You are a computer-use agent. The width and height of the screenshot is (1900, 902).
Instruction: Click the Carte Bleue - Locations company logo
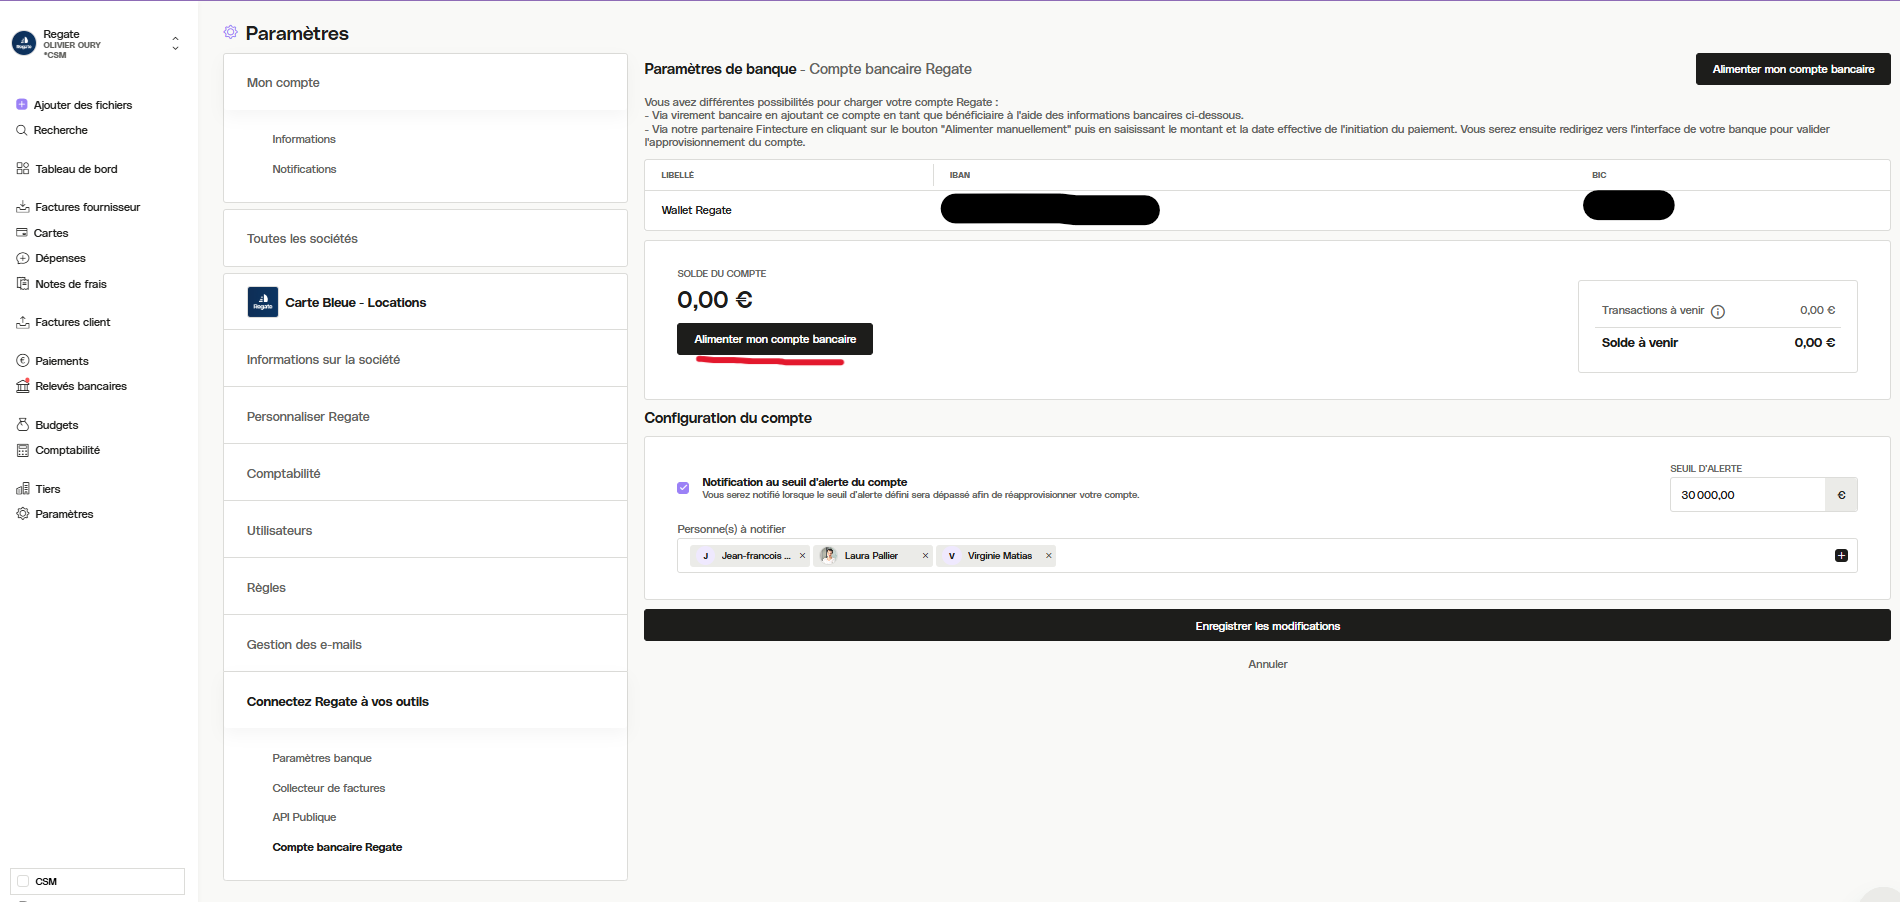(263, 302)
